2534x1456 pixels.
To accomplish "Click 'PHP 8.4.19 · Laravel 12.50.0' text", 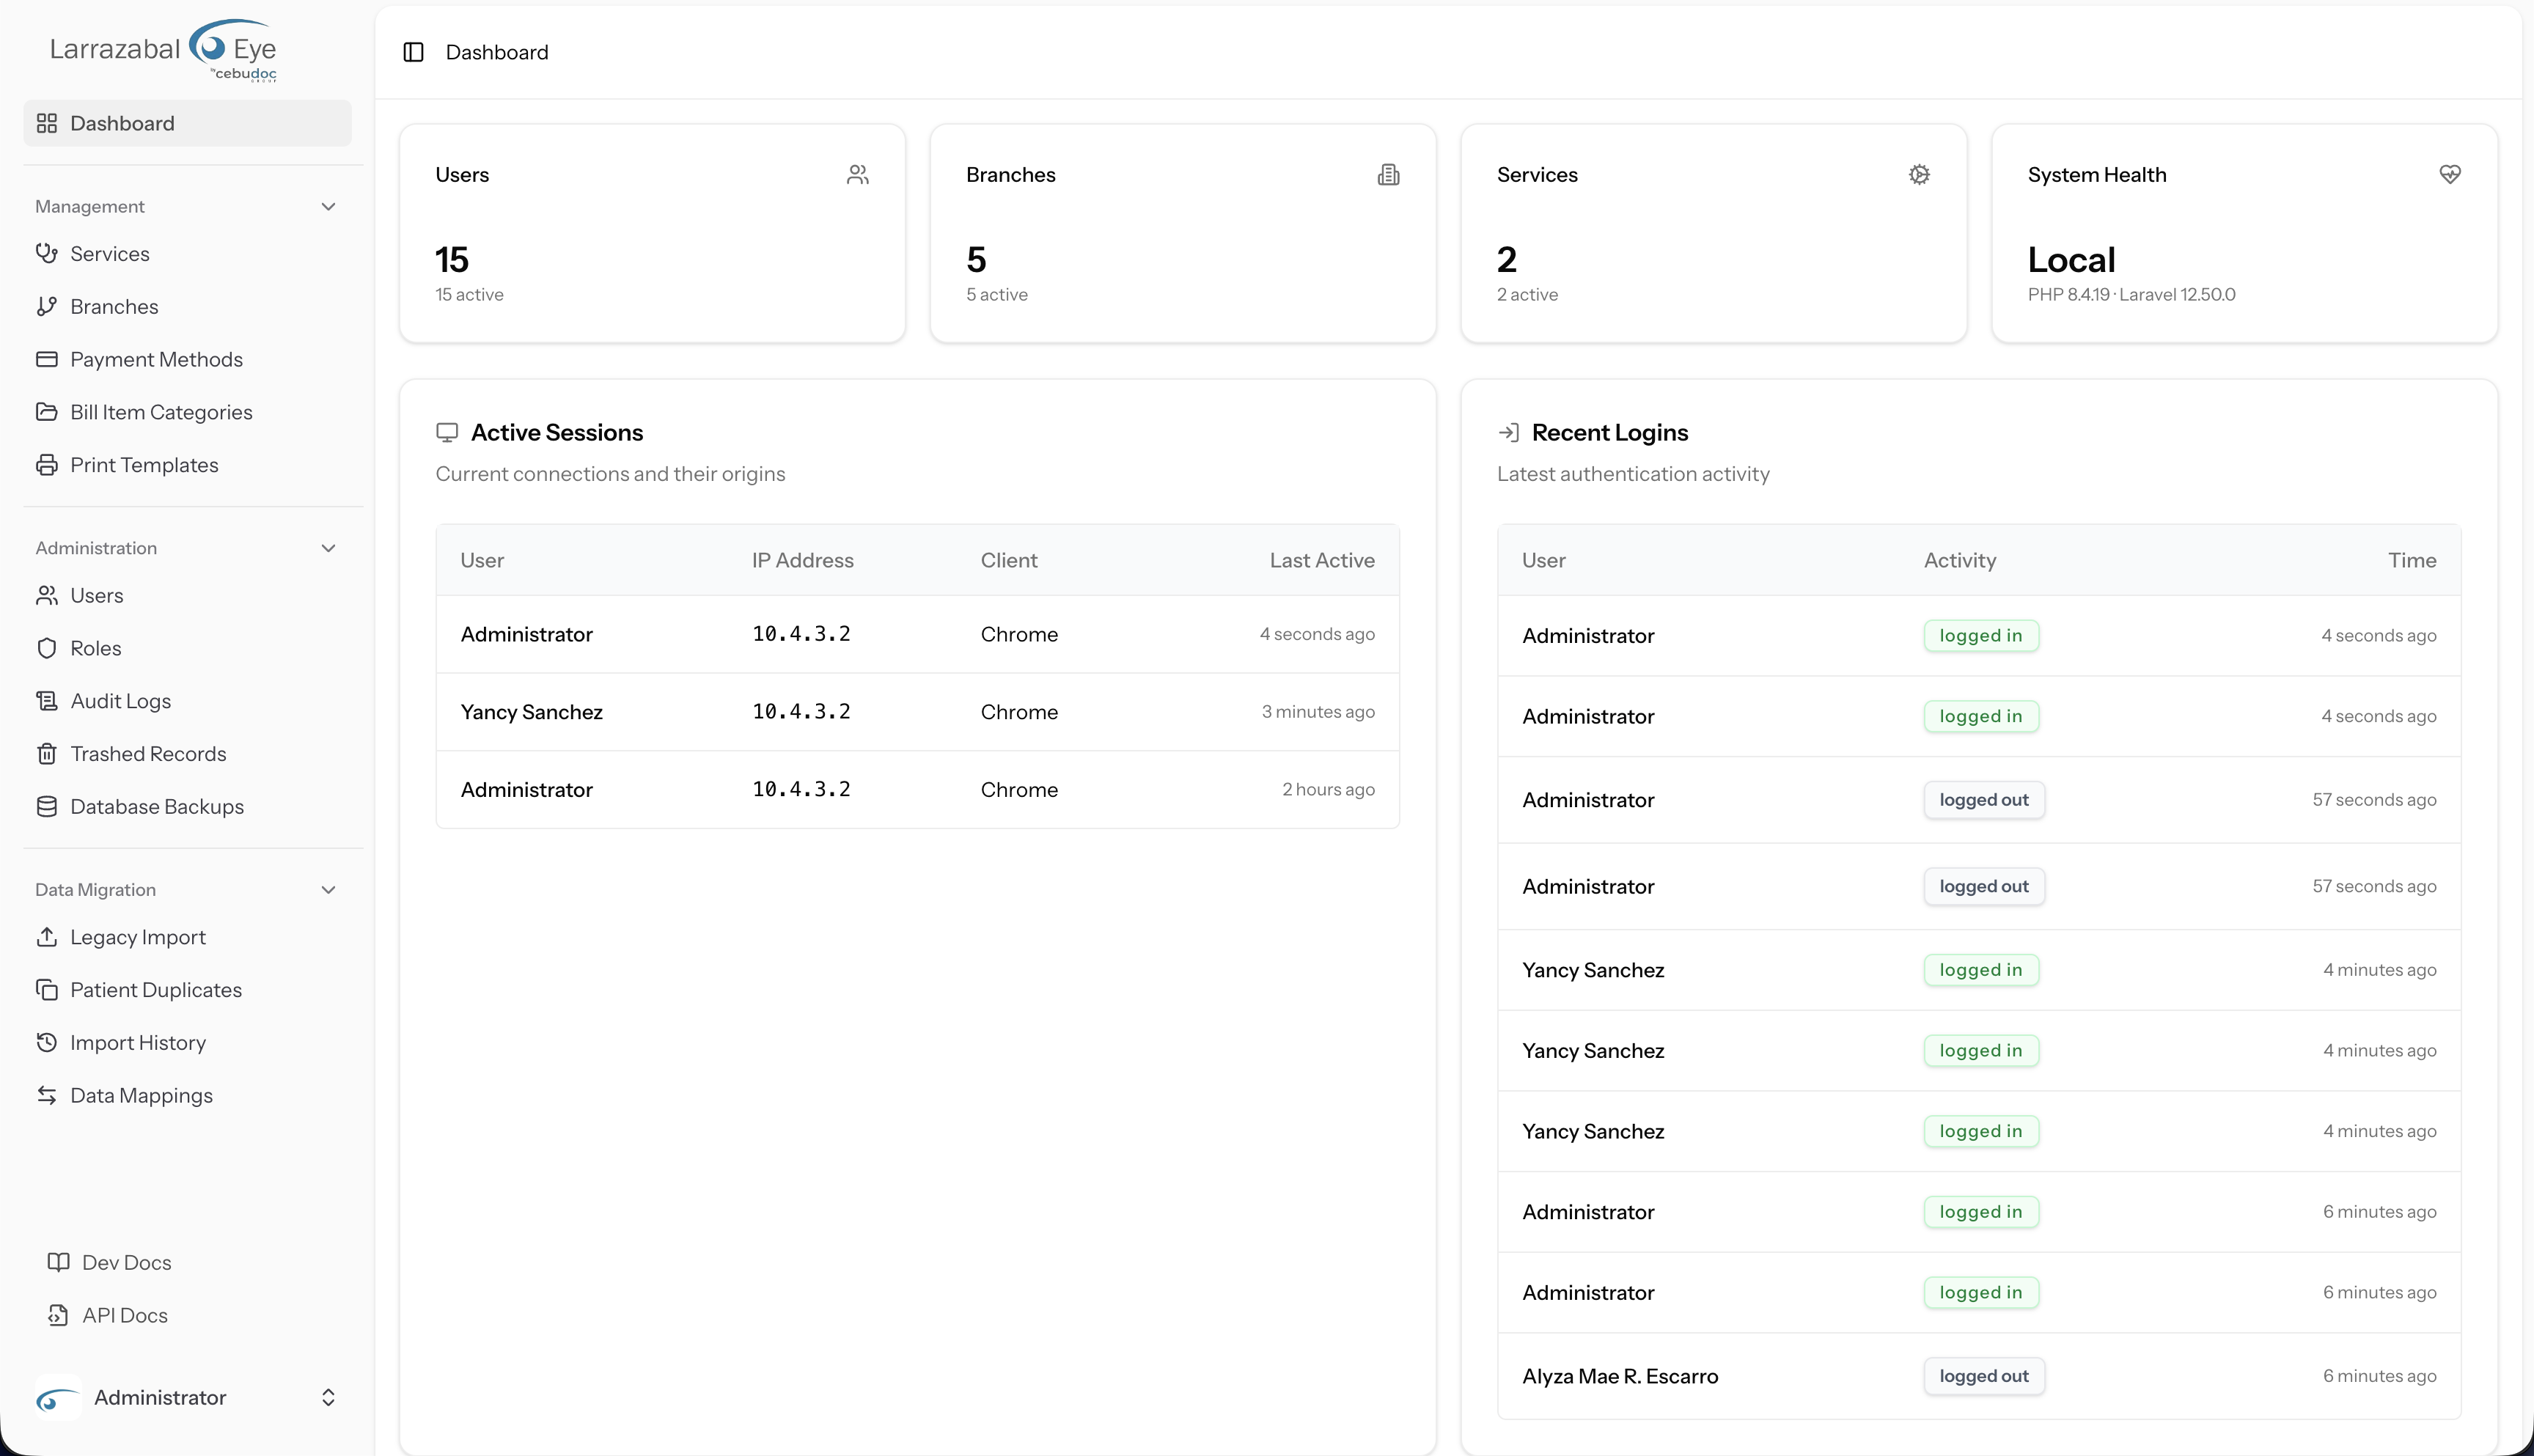I will click(x=2131, y=294).
